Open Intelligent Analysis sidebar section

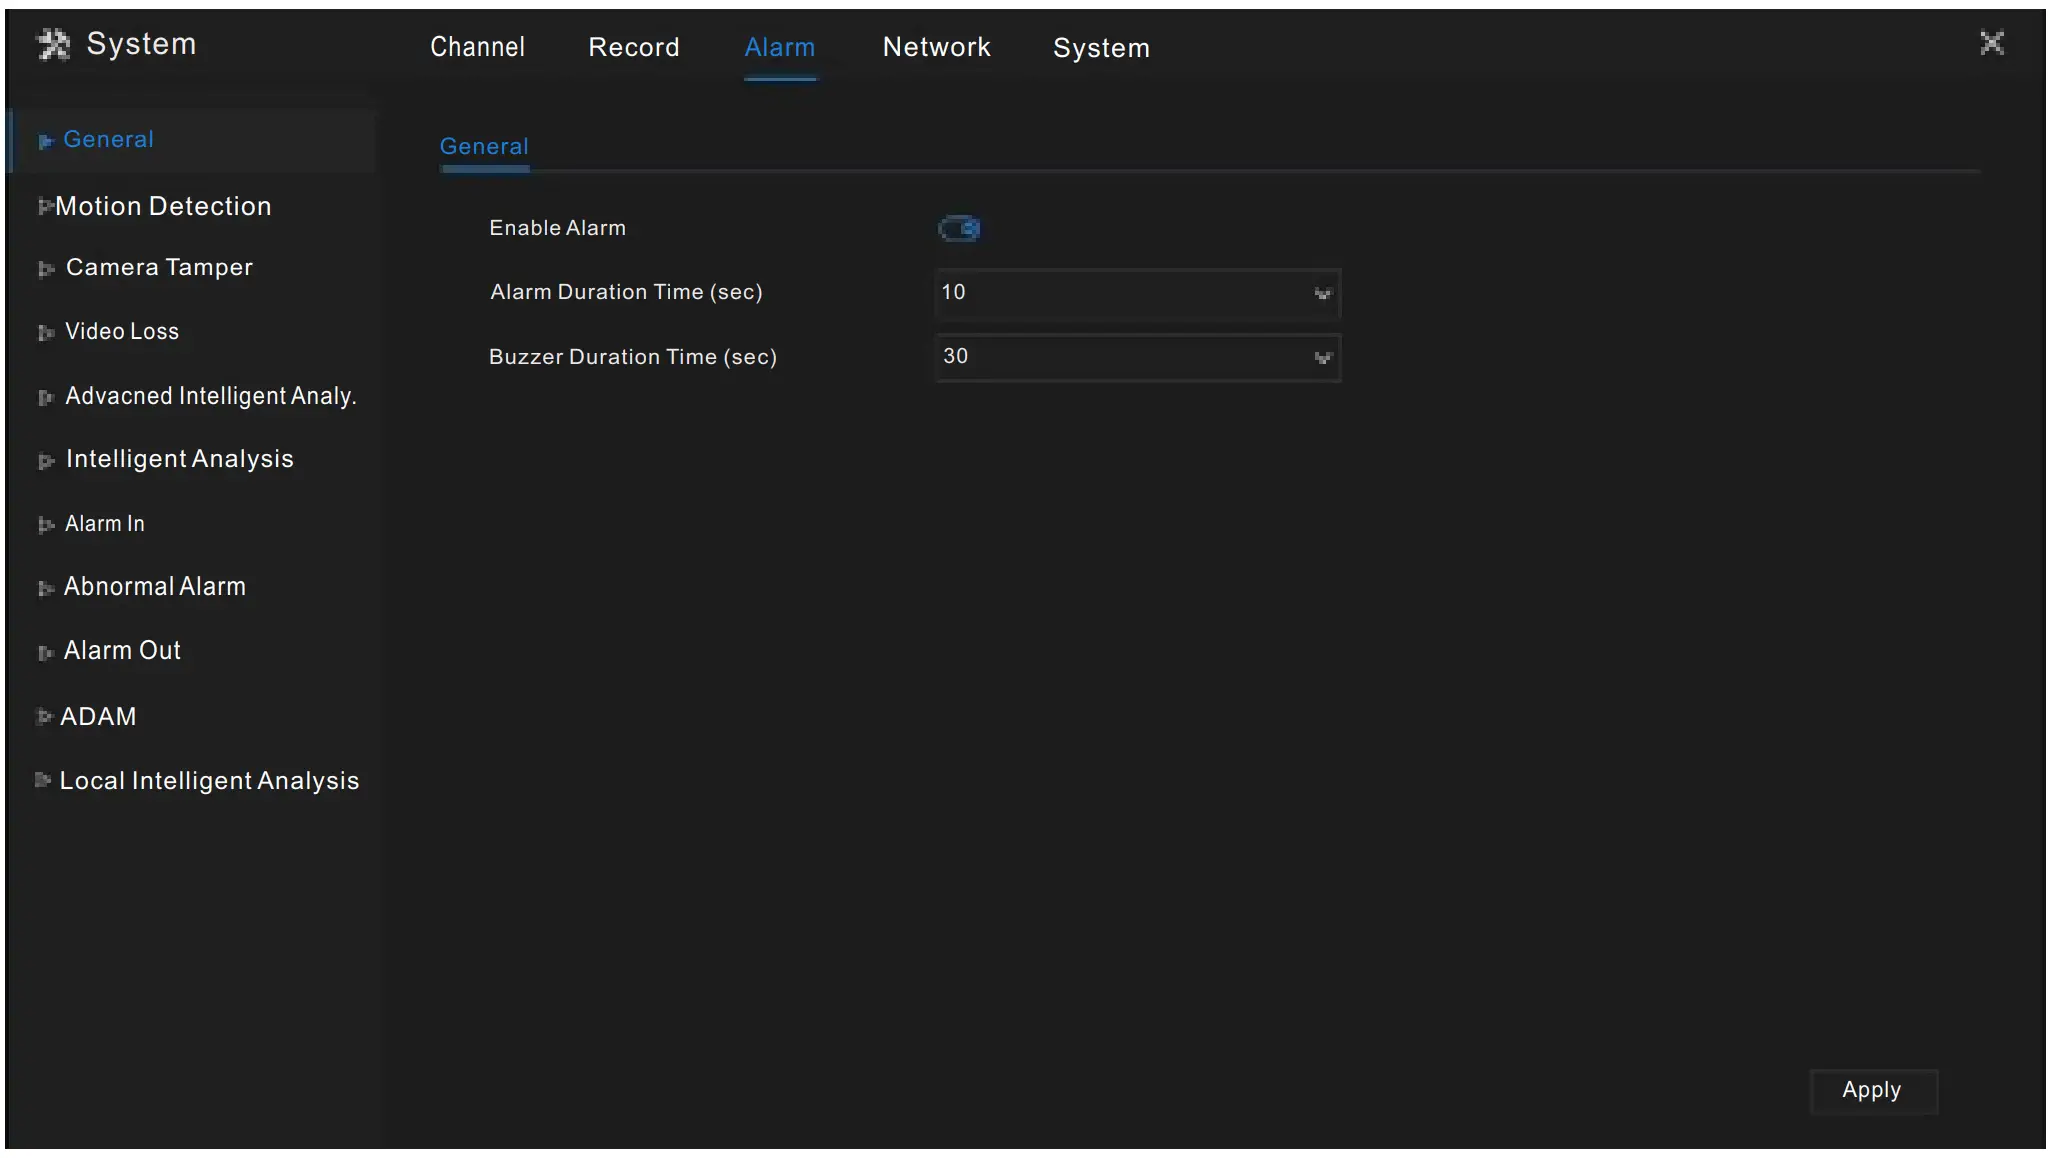tap(179, 459)
